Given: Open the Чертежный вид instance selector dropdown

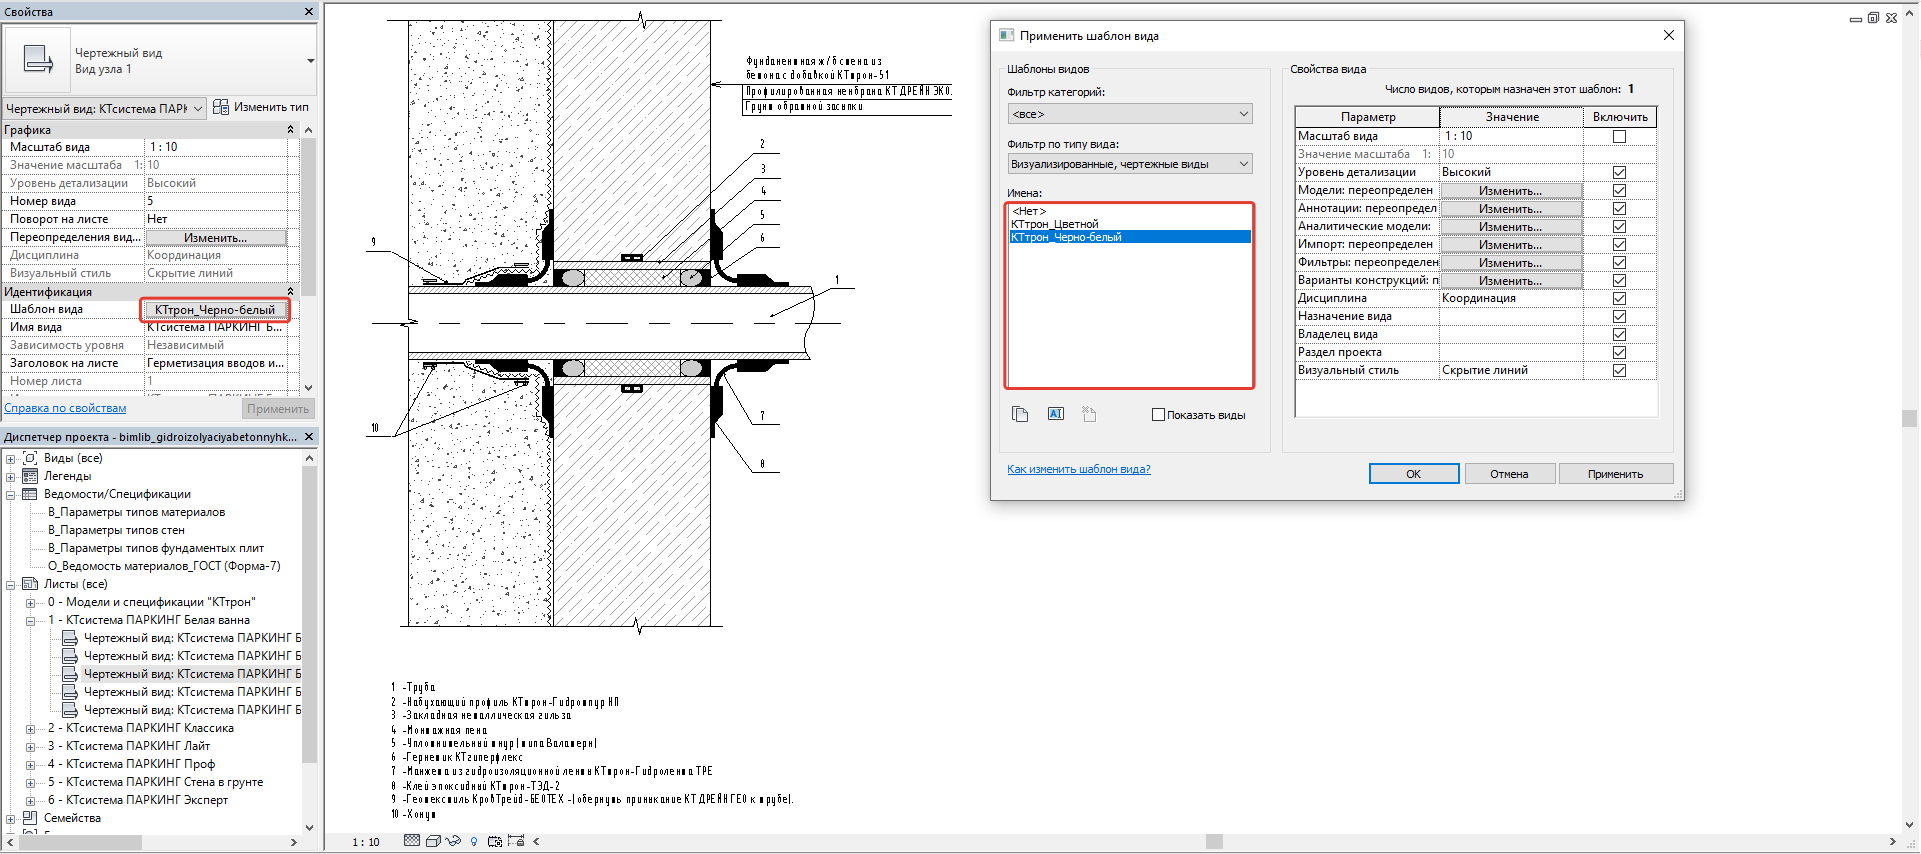Looking at the screenshot, I should click(x=105, y=108).
